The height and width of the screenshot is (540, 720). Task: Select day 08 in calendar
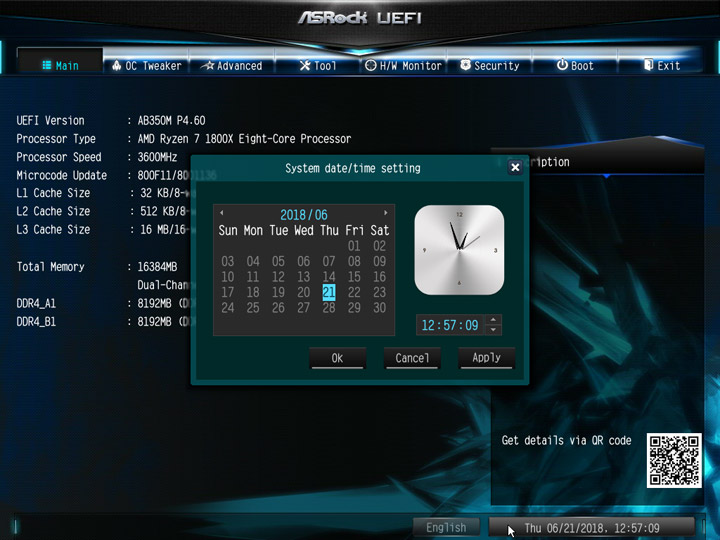click(354, 262)
